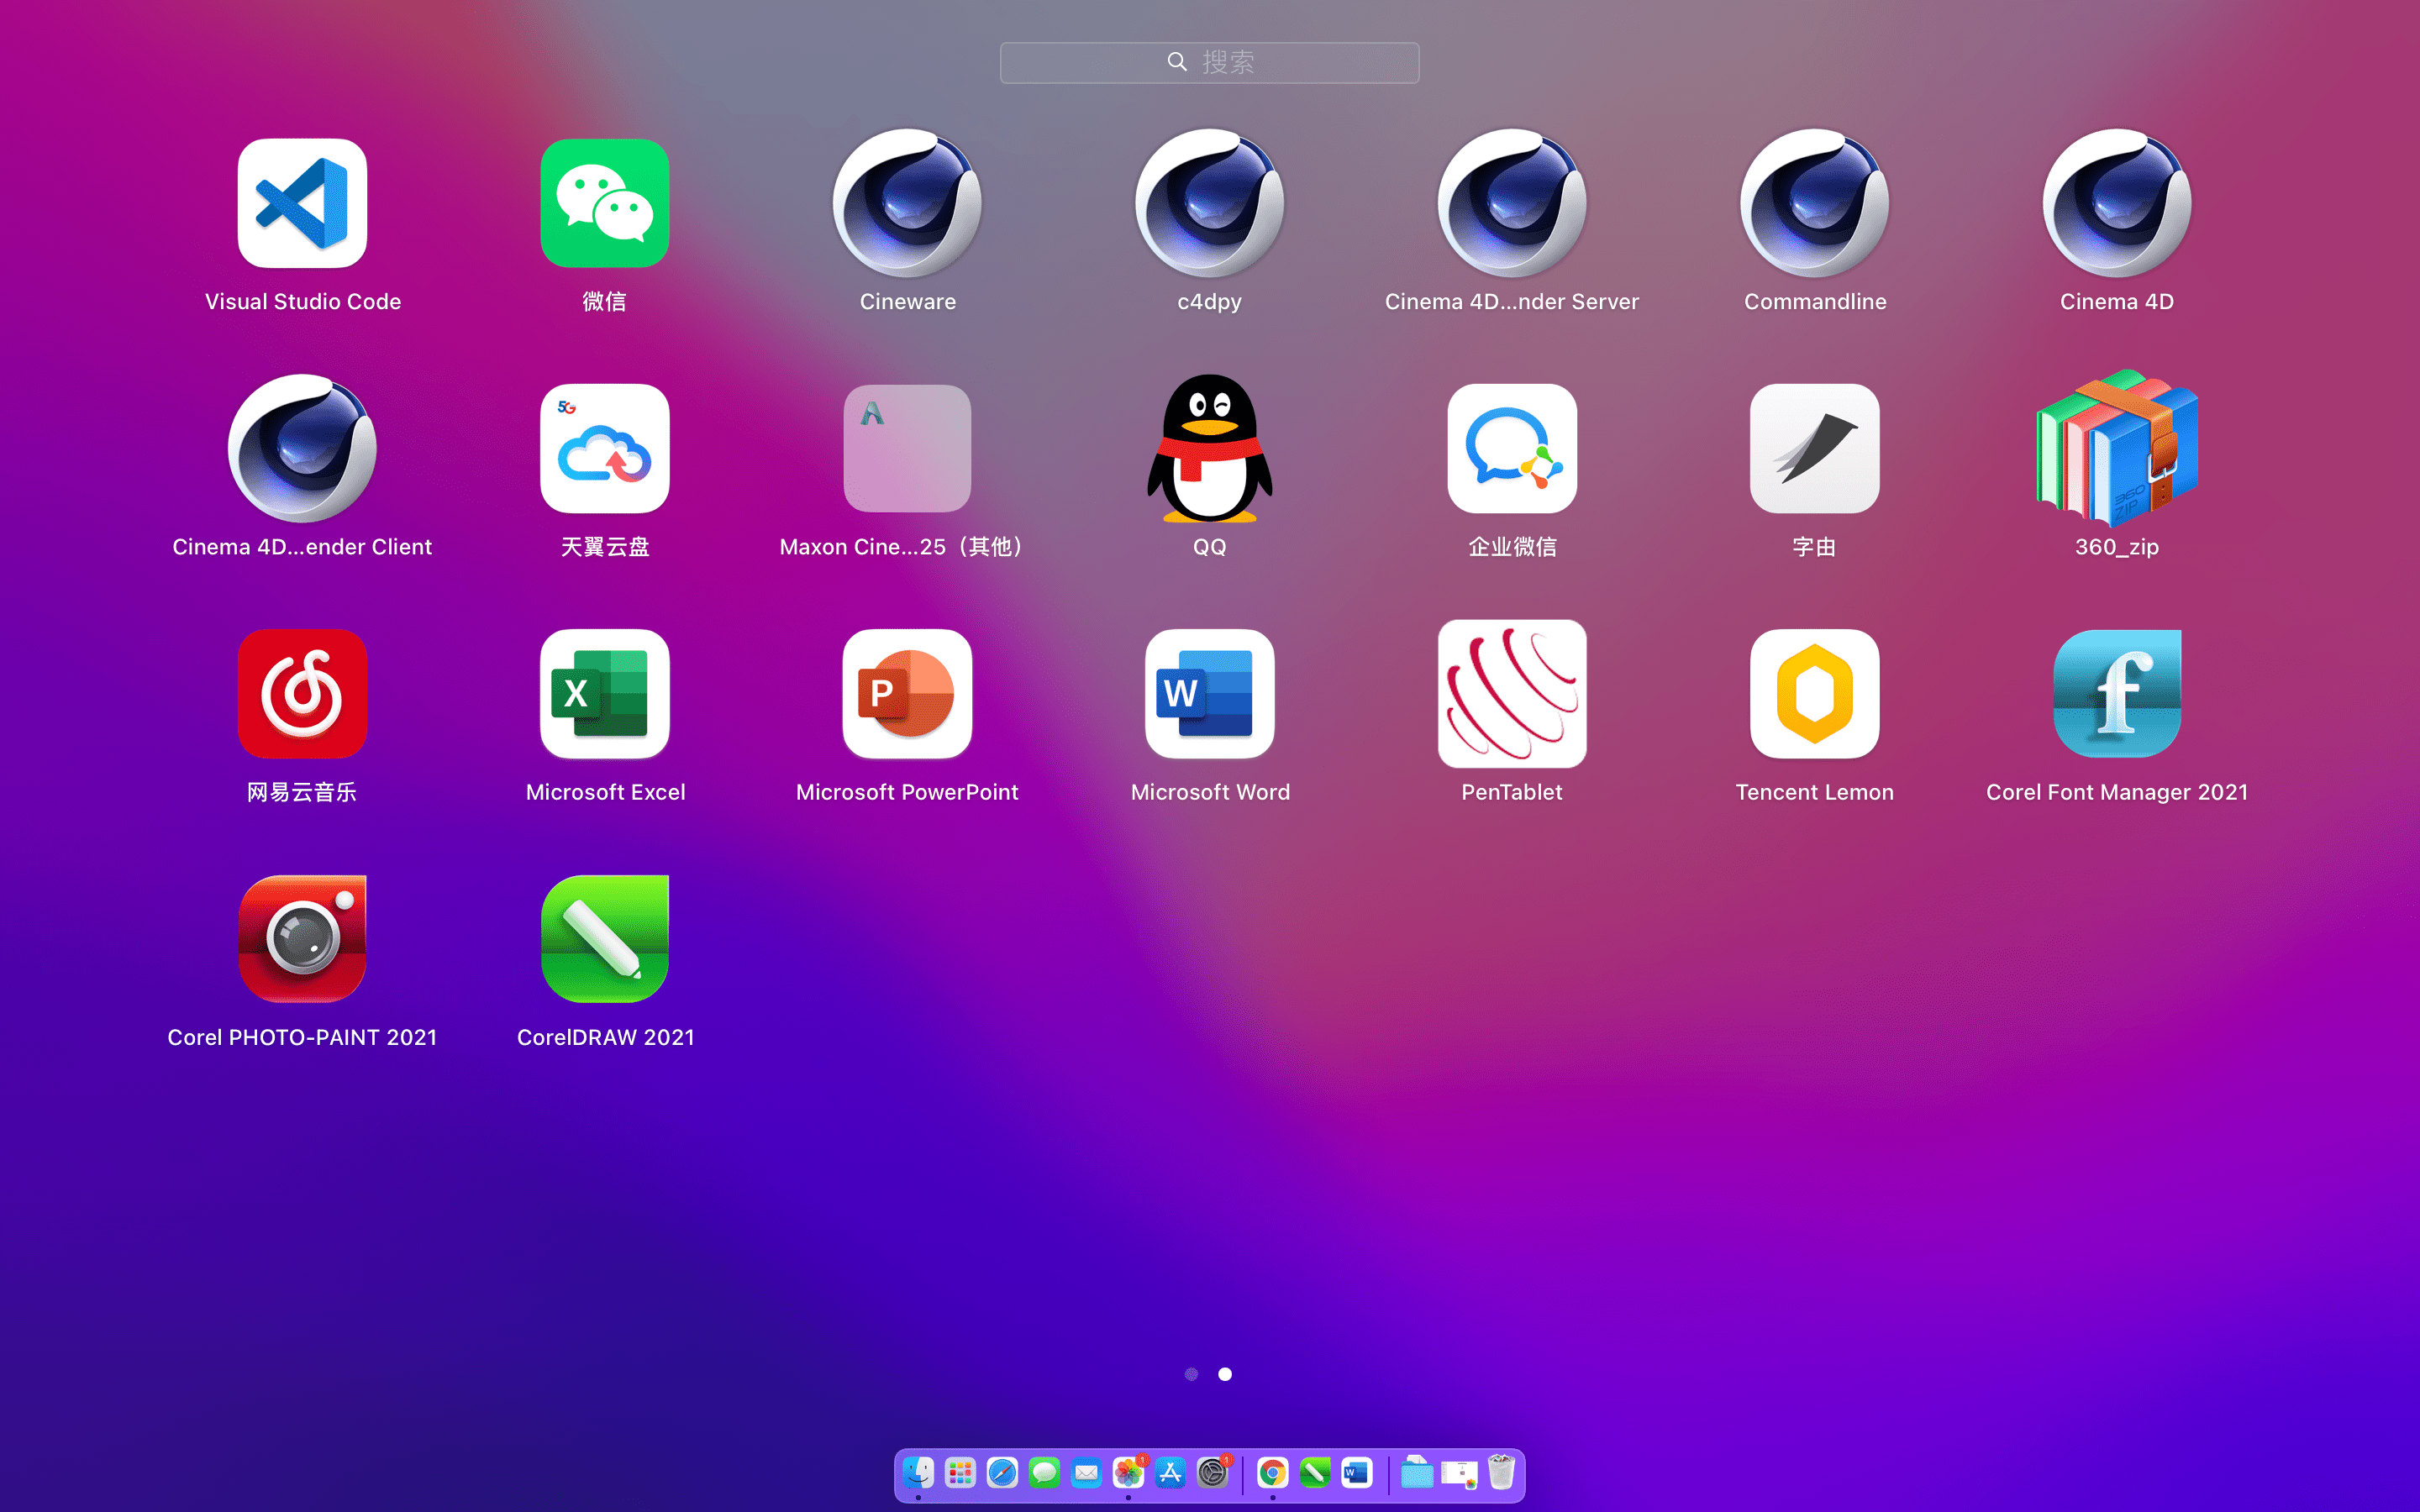Select the second (active) Launchpad page dot
This screenshot has height=1512, width=2420.
(x=1225, y=1374)
